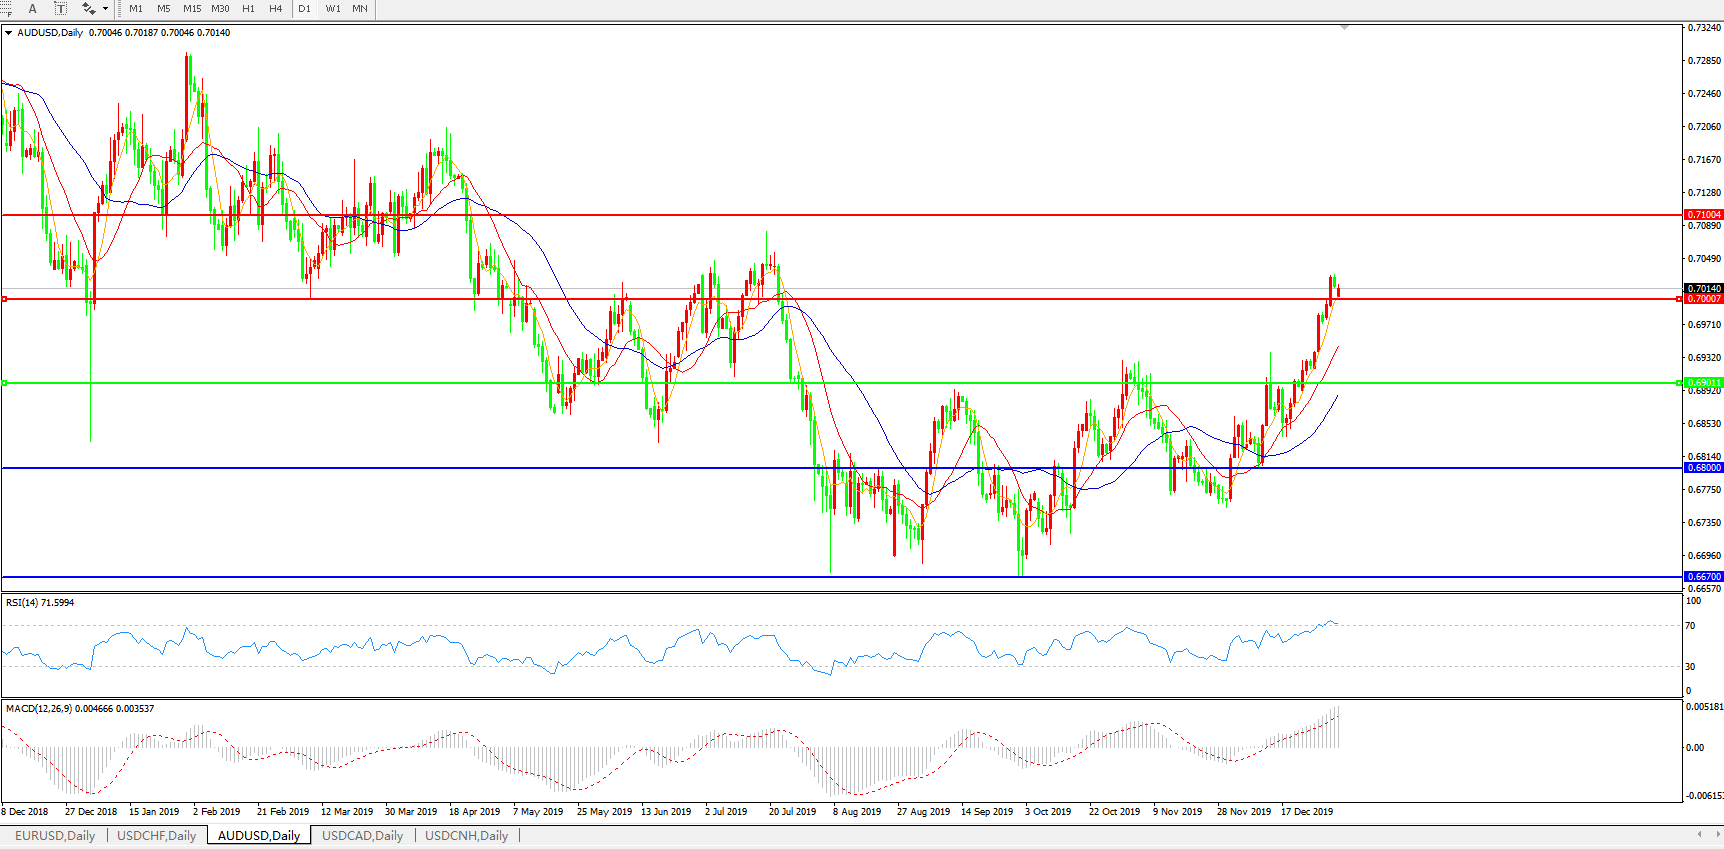The image size is (1724, 849).
Task: Switch to the M1 timeframe
Action: coord(136,9)
